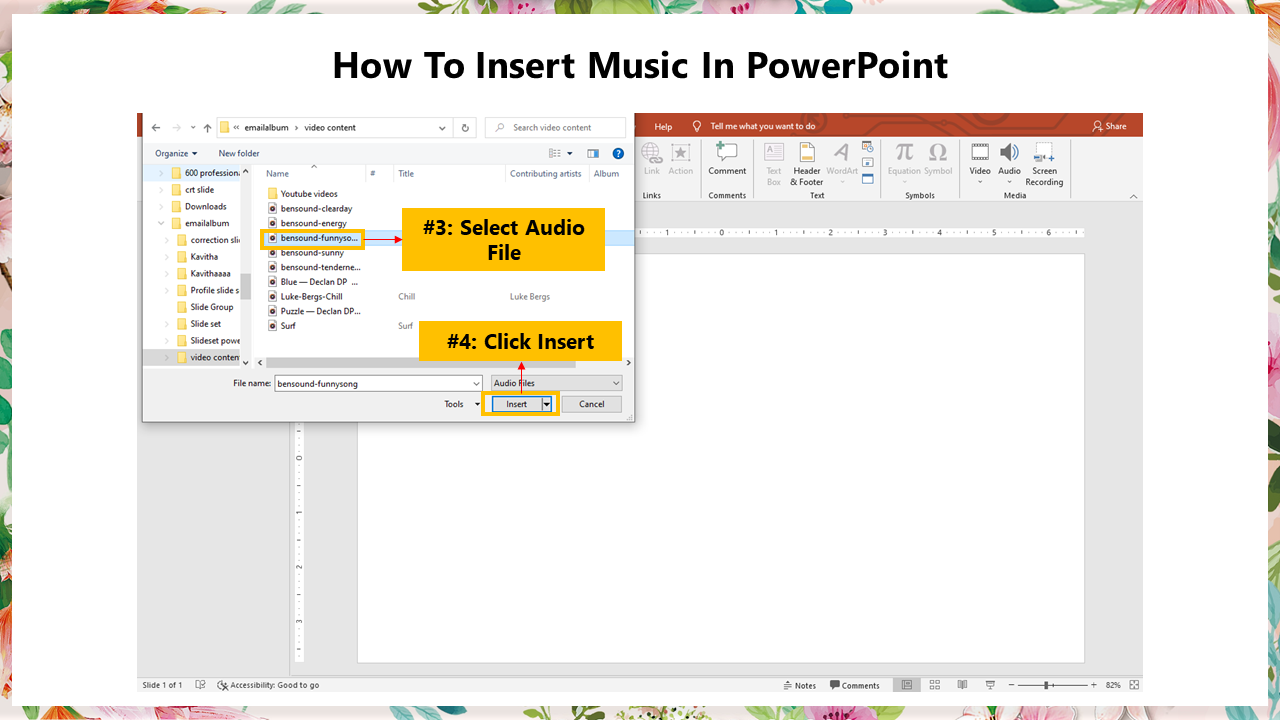The width and height of the screenshot is (1280, 720).
Task: Start Screen Recording
Action: coord(1044,164)
